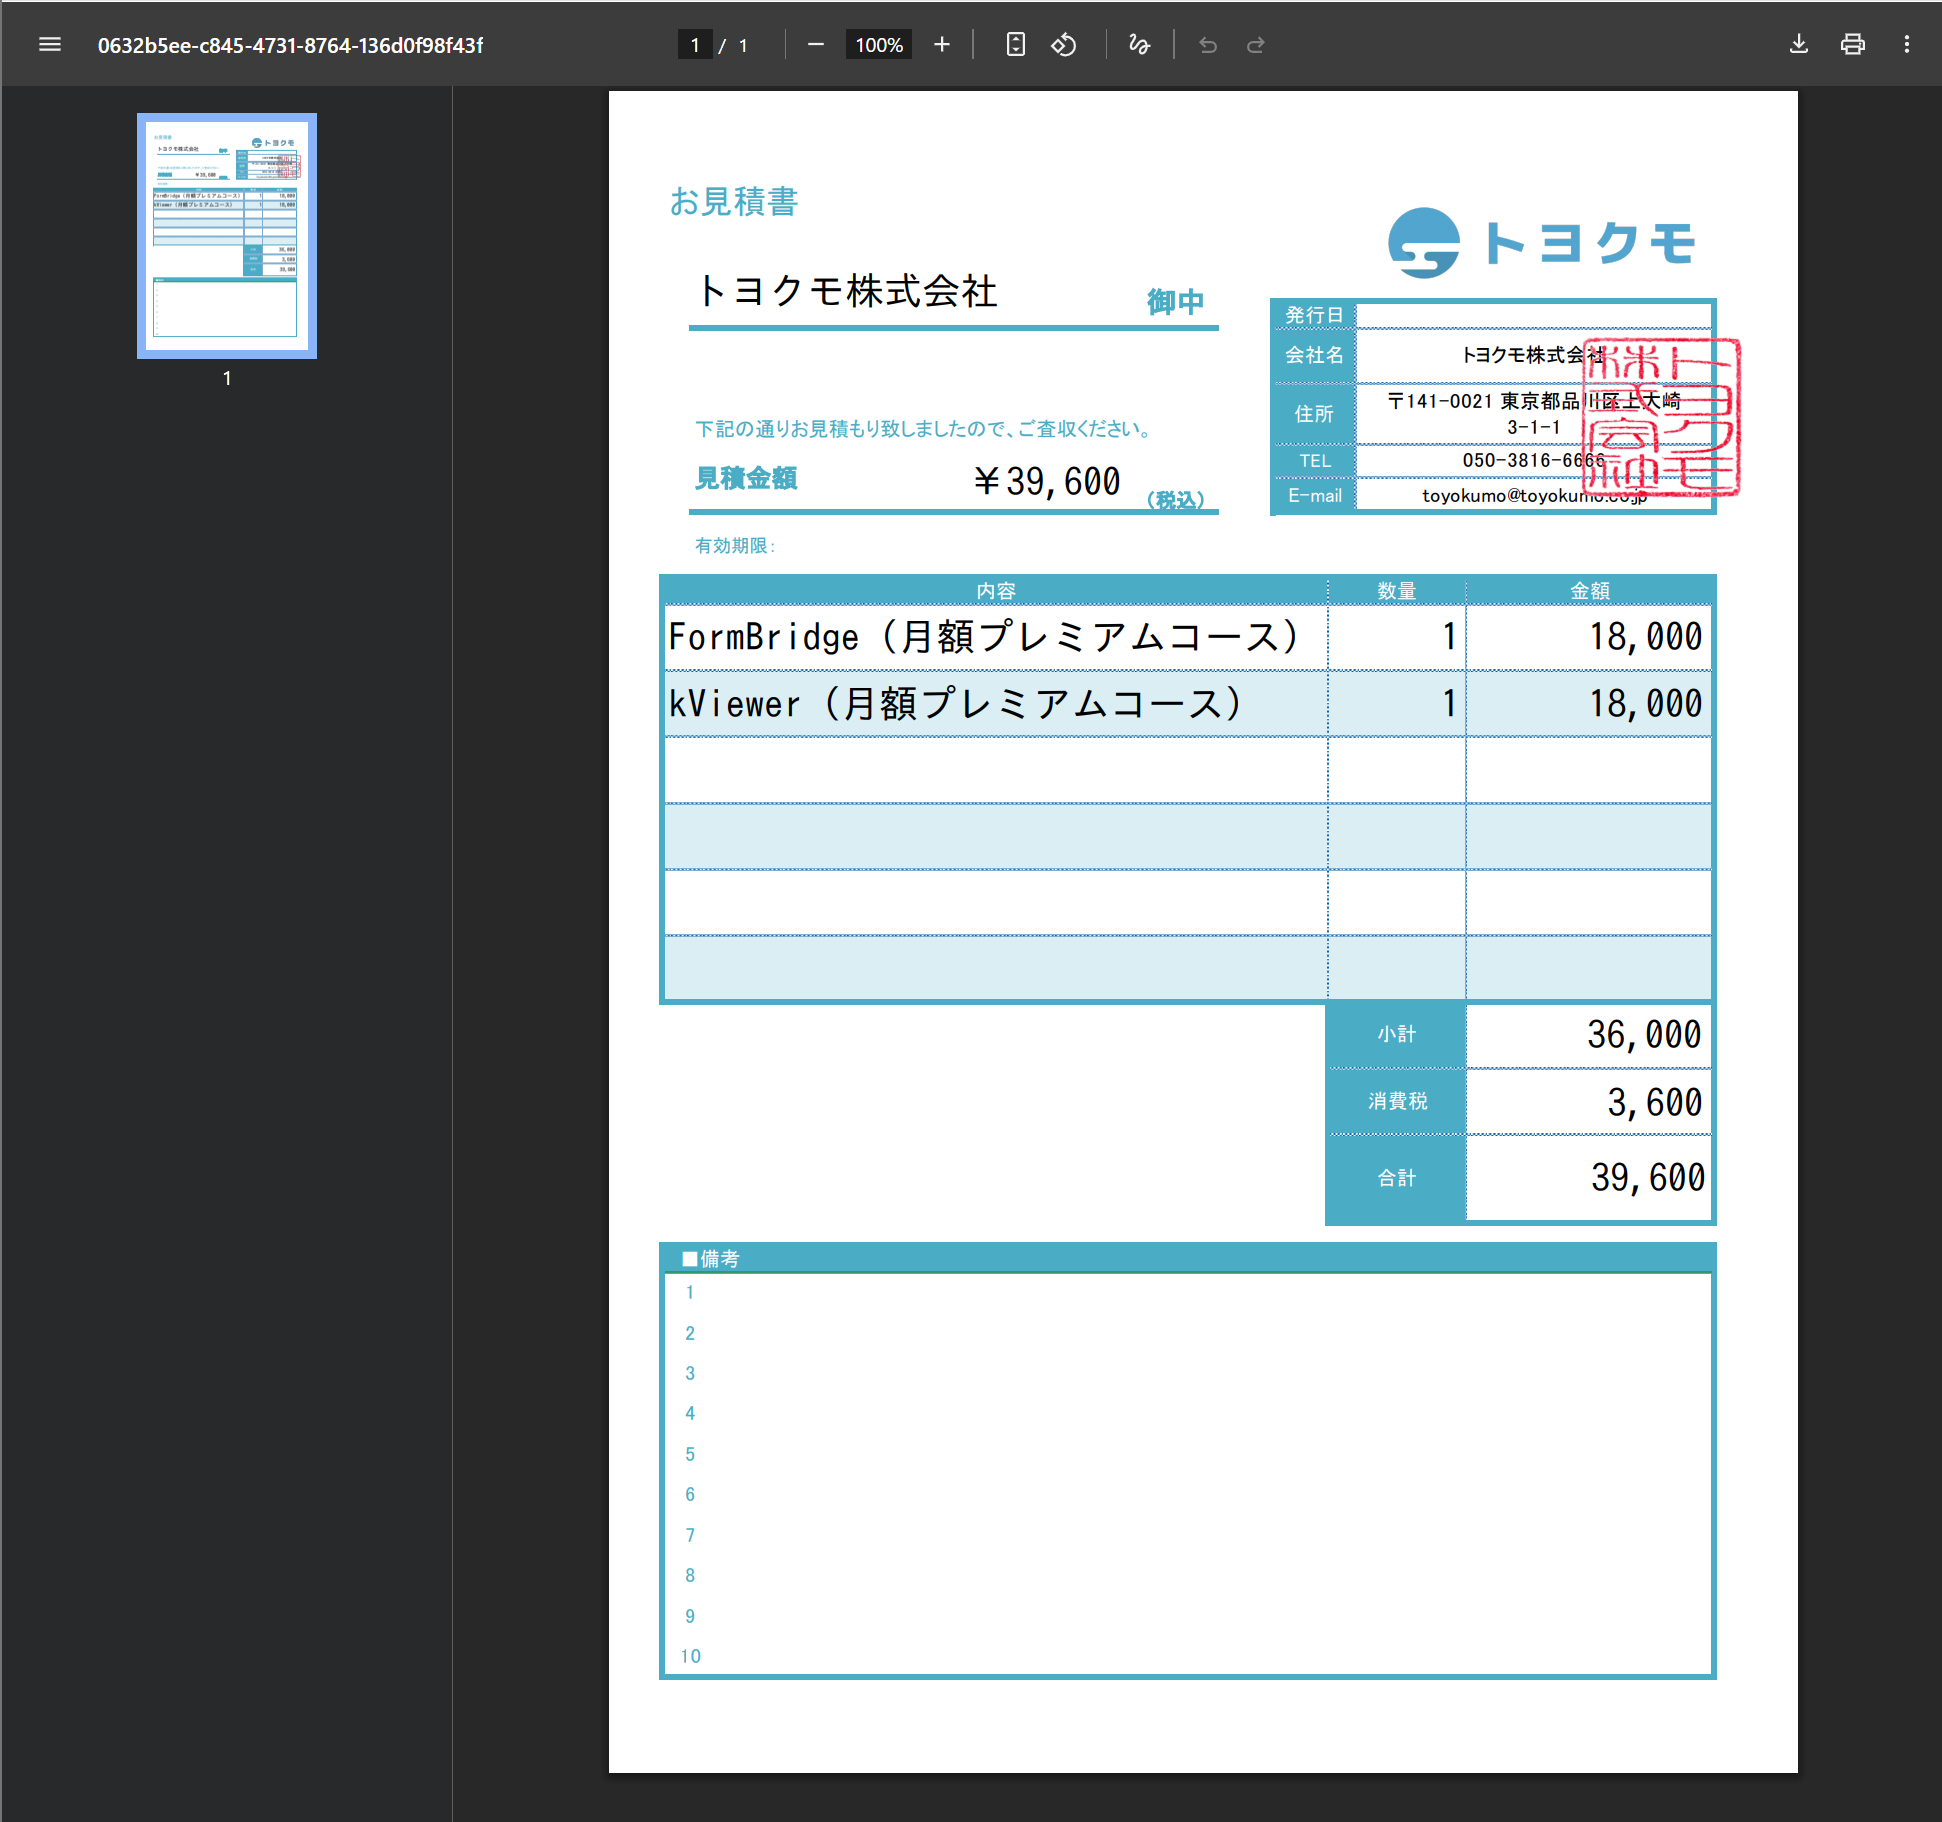
Task: Click the total value 39,600
Action: 1647,1178
